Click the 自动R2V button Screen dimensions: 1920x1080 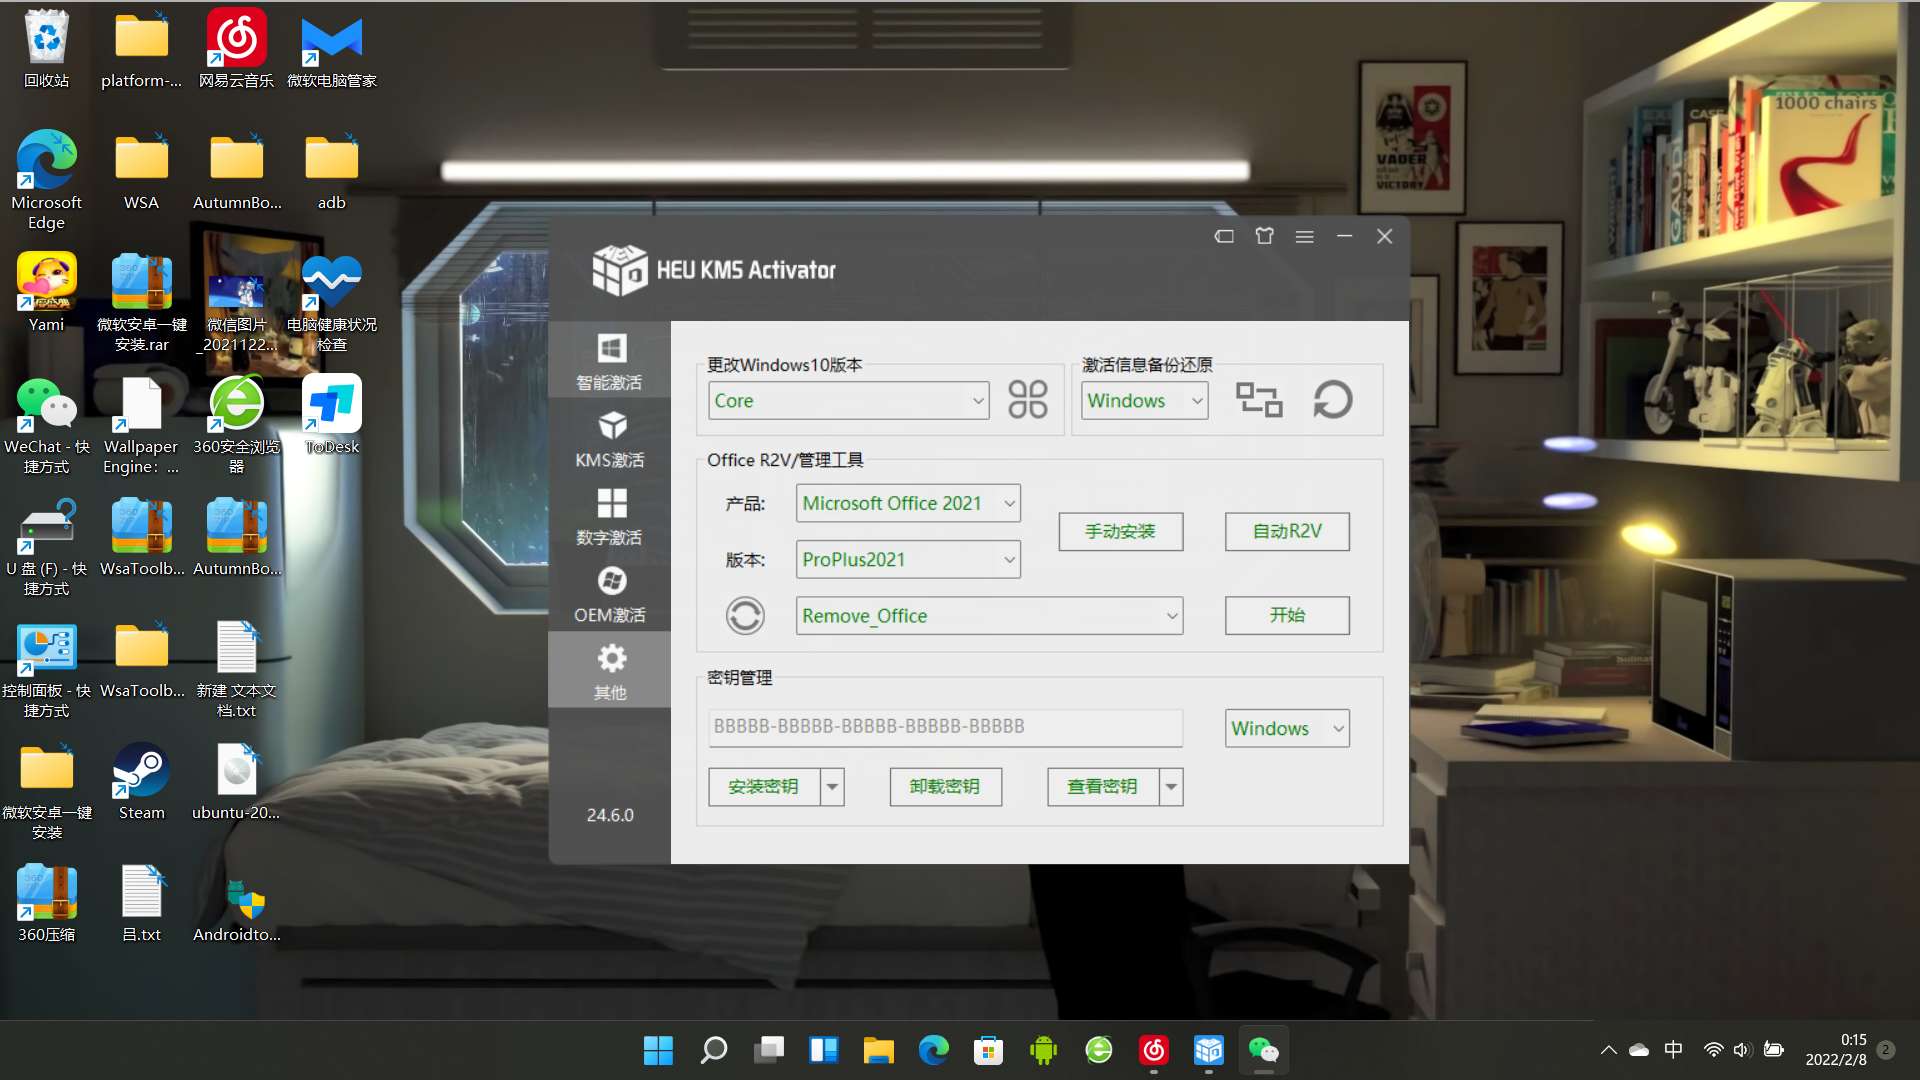pos(1287,530)
